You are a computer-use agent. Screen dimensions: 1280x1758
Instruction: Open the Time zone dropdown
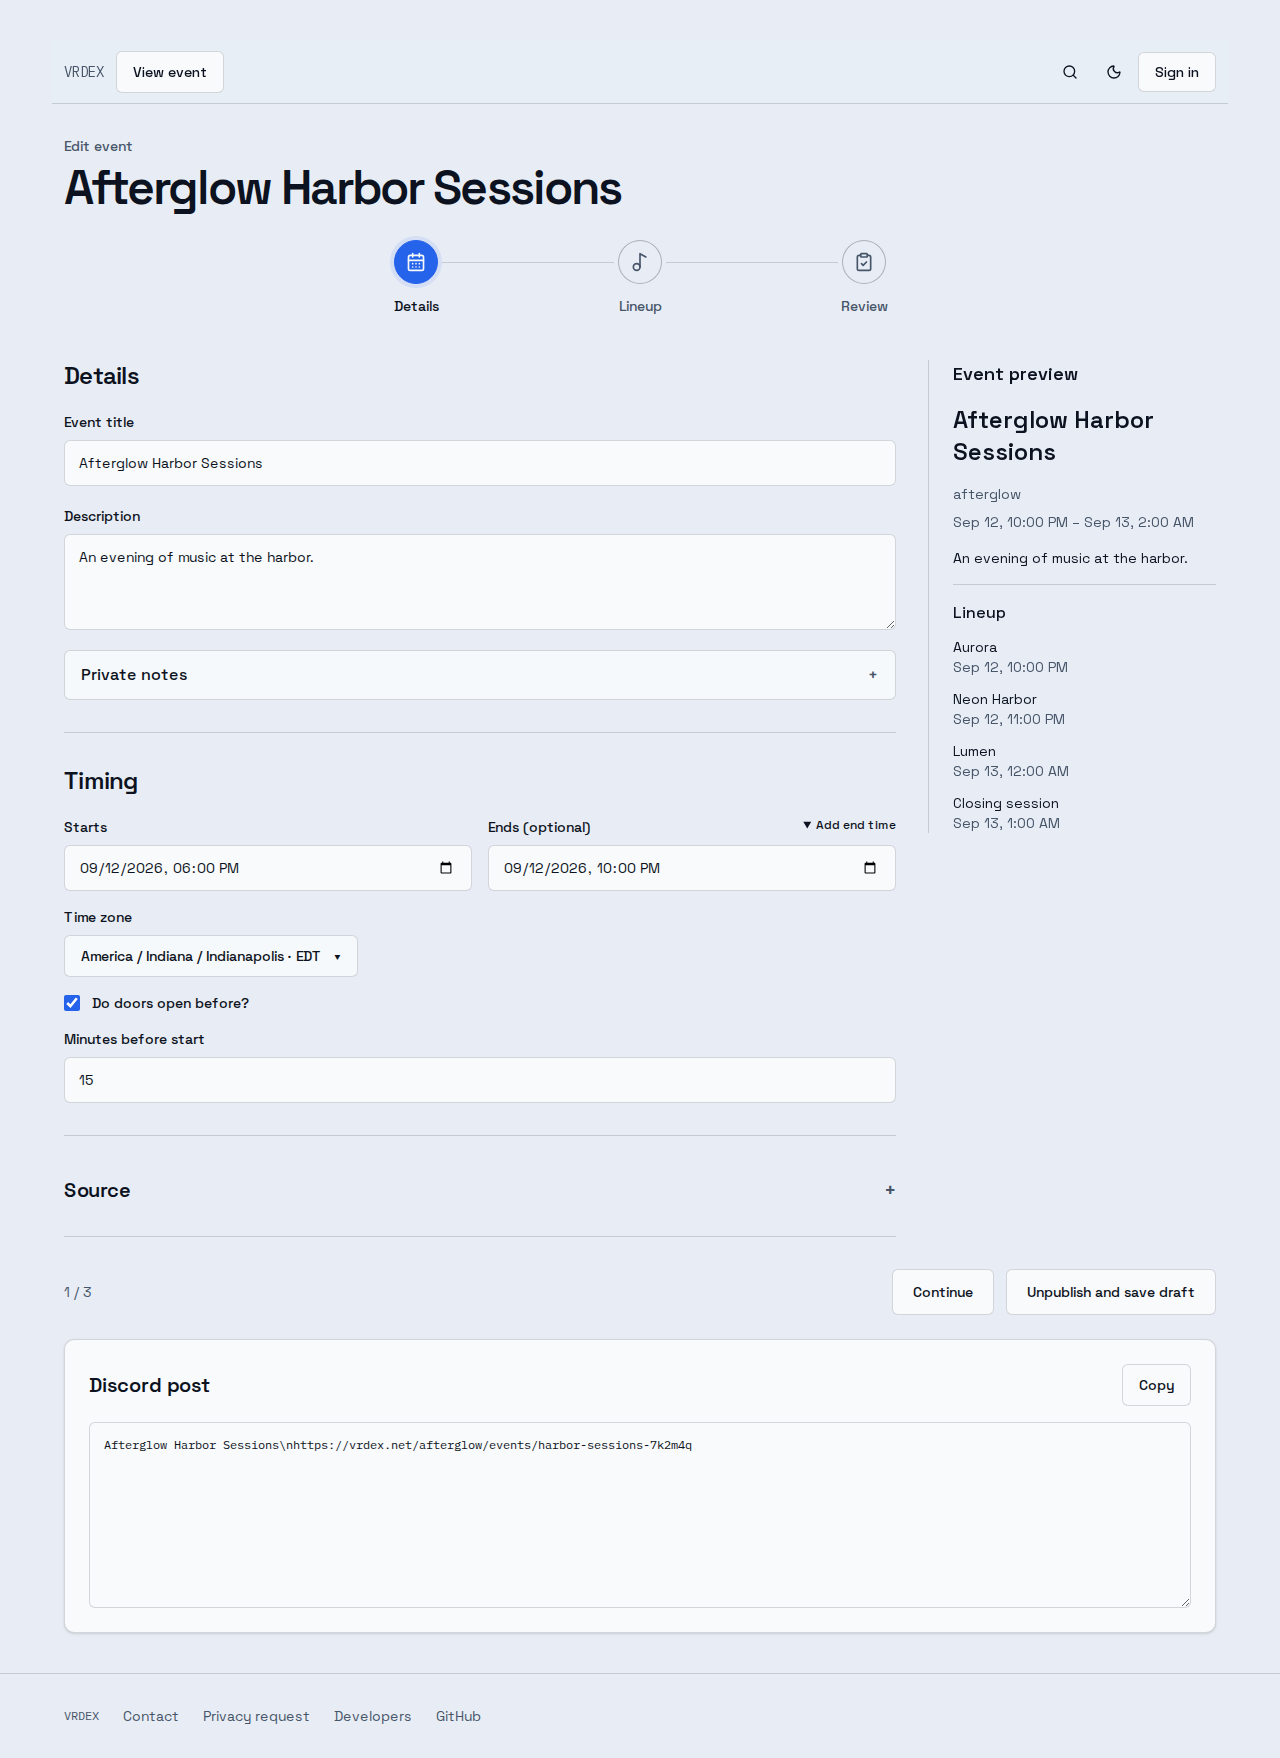[211, 956]
